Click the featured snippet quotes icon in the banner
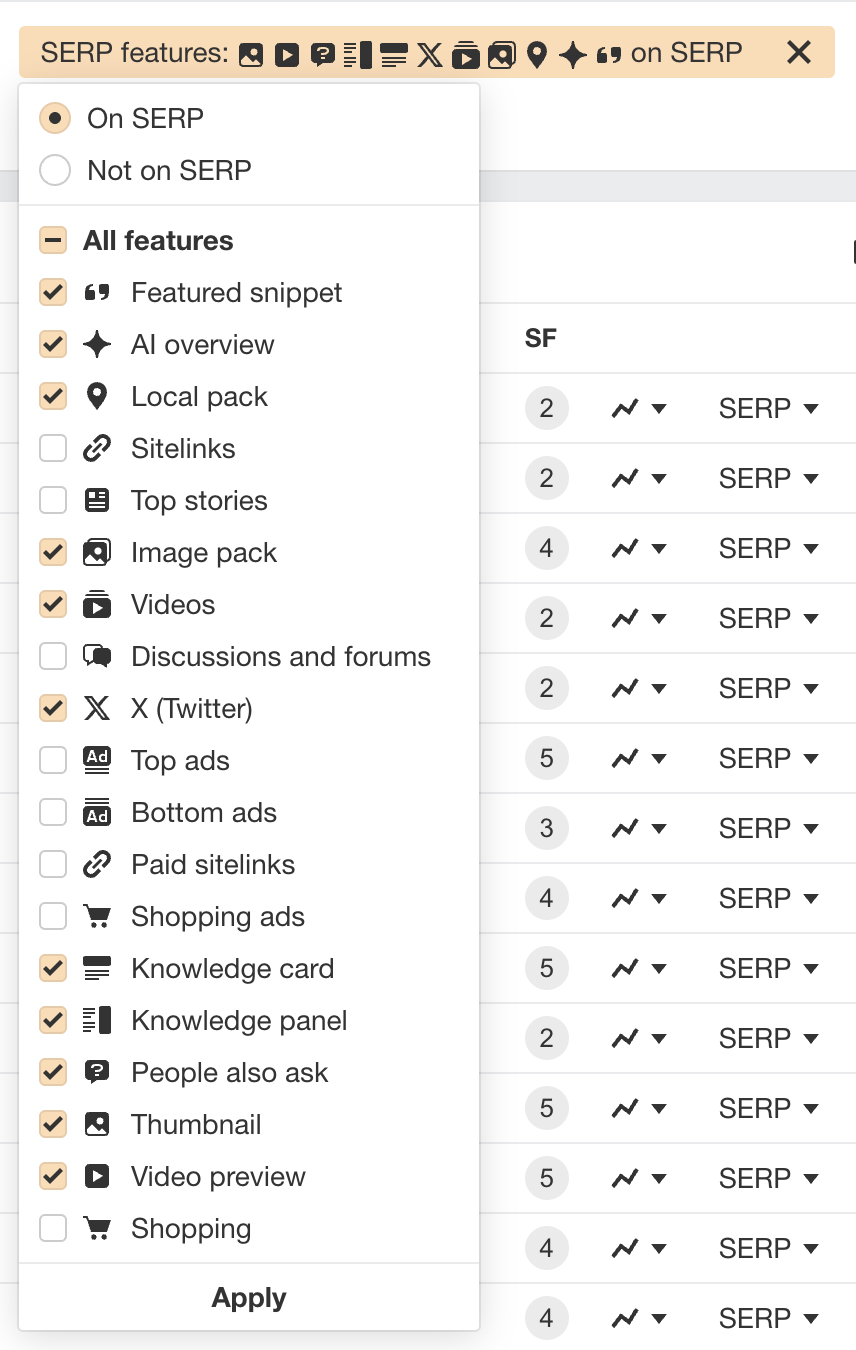This screenshot has width=856, height=1350. pyautogui.click(x=608, y=53)
